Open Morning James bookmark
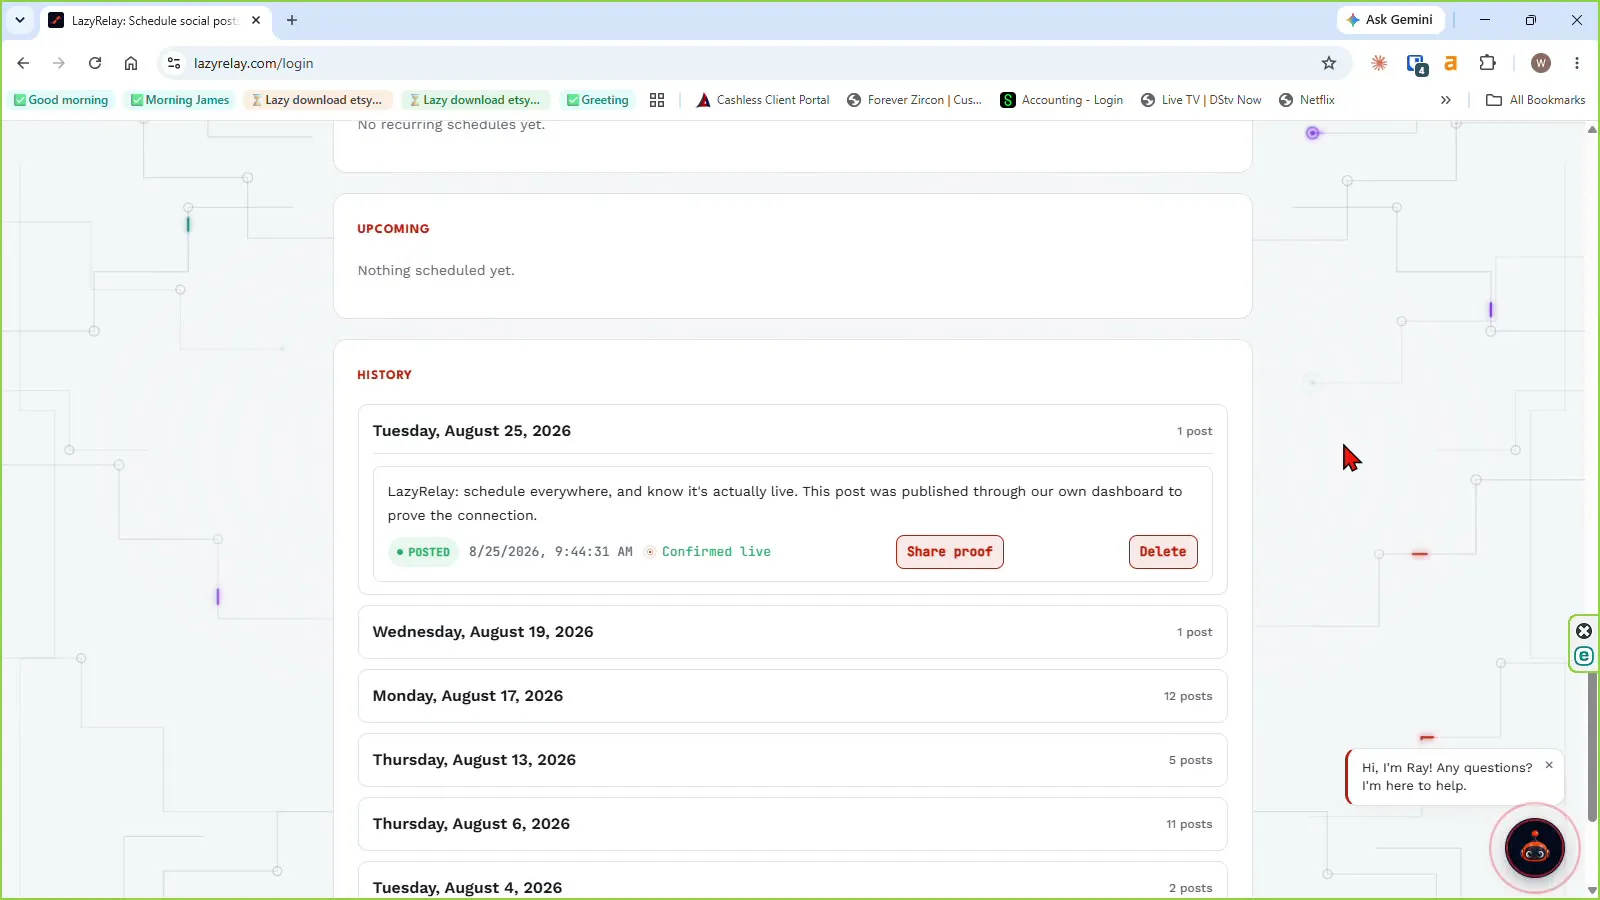This screenshot has height=900, width=1600. (x=180, y=100)
